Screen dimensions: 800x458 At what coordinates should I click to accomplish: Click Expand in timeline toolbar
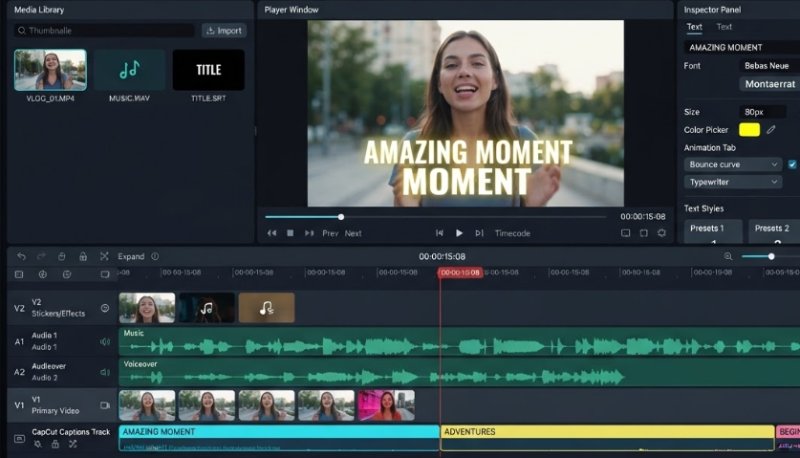click(x=131, y=257)
